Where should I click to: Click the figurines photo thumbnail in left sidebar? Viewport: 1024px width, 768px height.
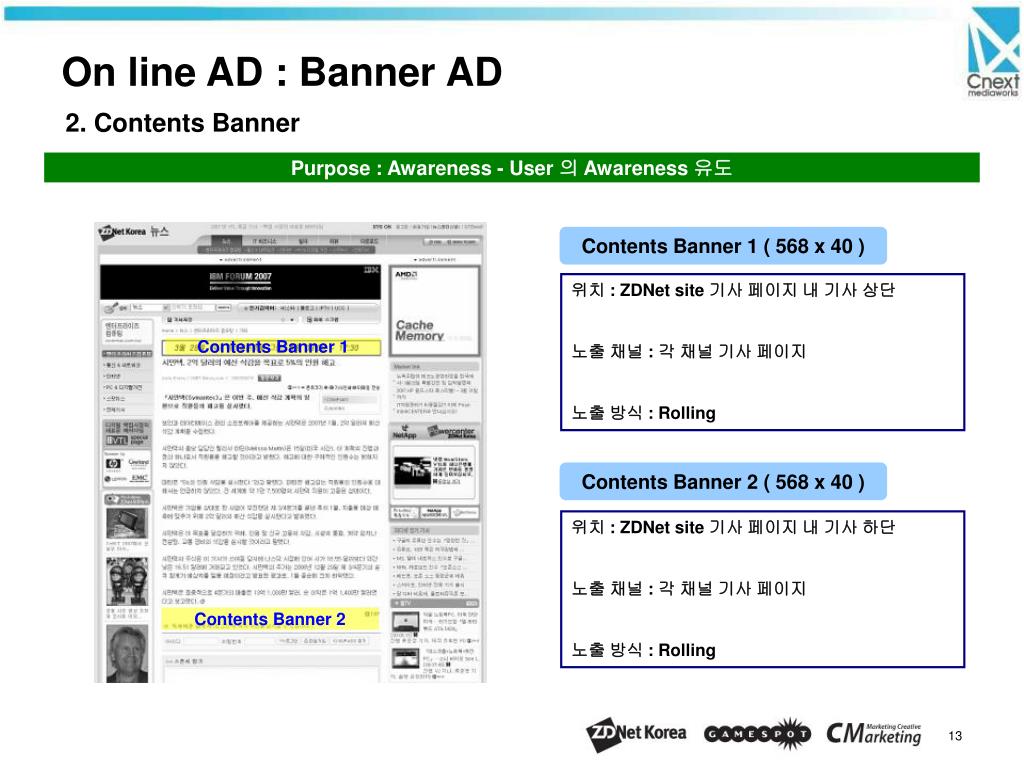coord(127,582)
